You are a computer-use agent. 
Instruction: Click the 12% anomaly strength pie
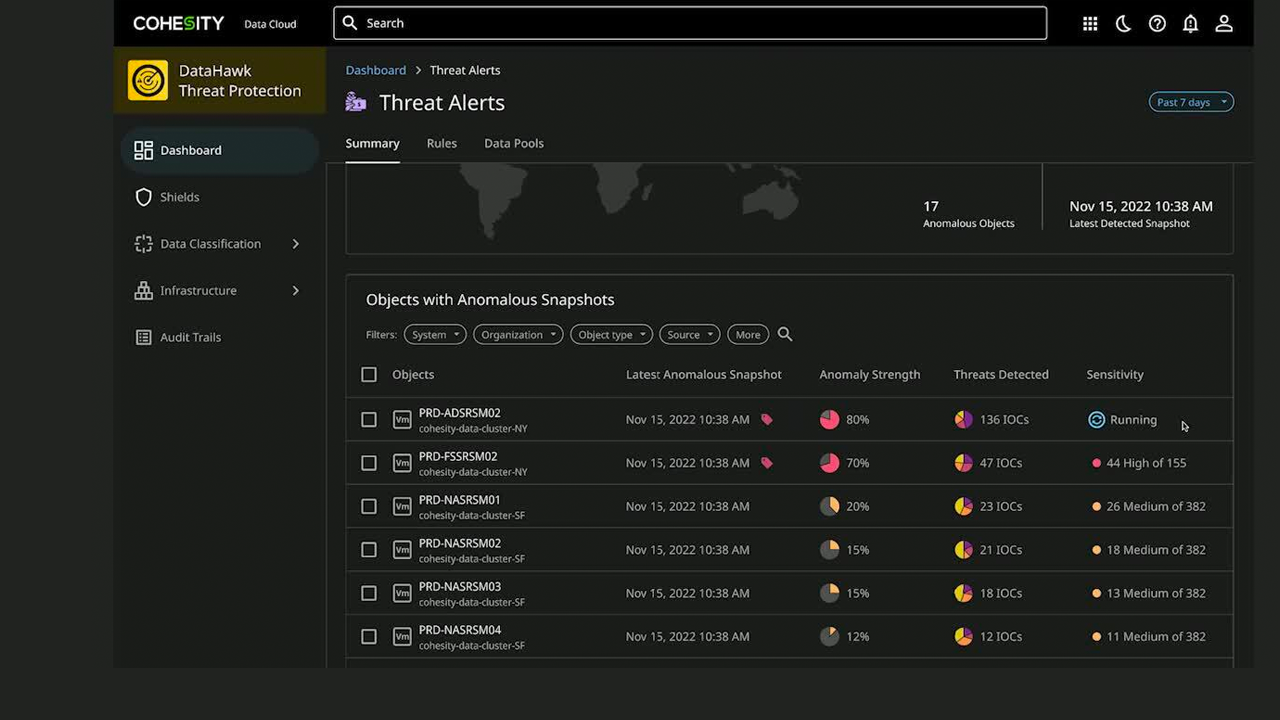(829, 636)
